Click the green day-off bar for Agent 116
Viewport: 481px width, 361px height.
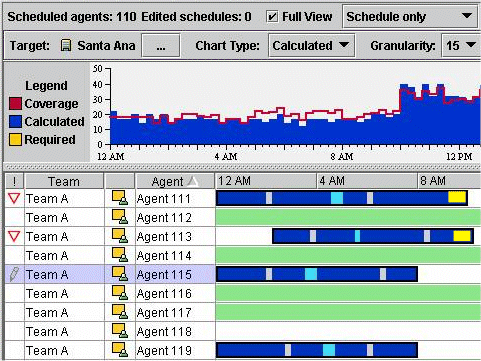point(348,293)
